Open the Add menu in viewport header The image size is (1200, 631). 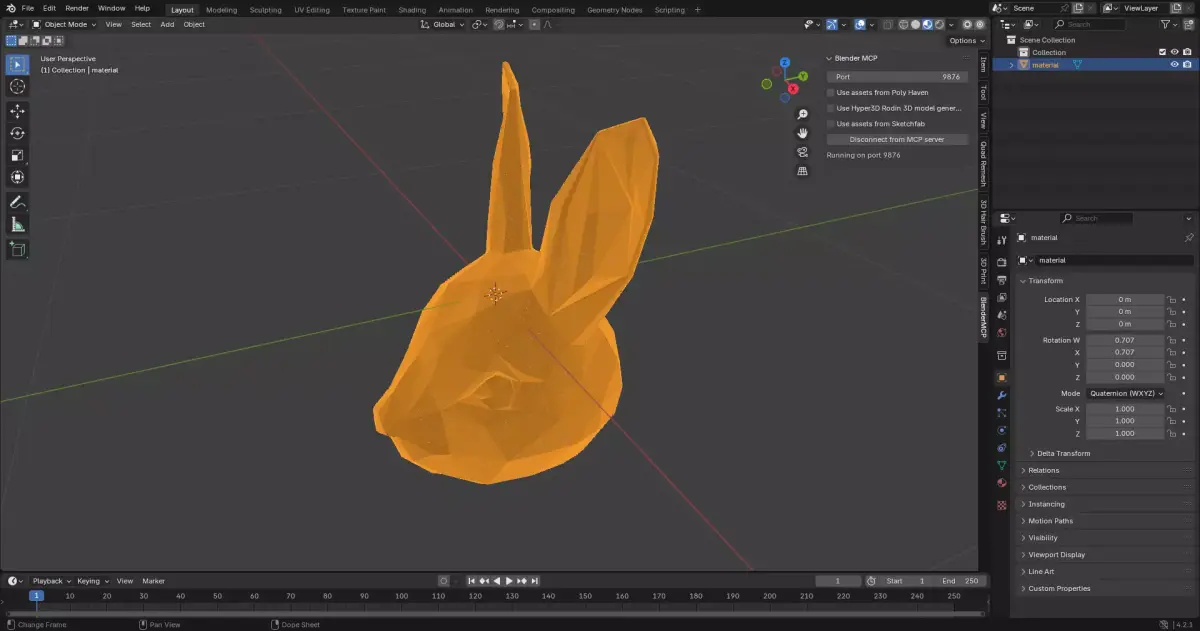[167, 24]
